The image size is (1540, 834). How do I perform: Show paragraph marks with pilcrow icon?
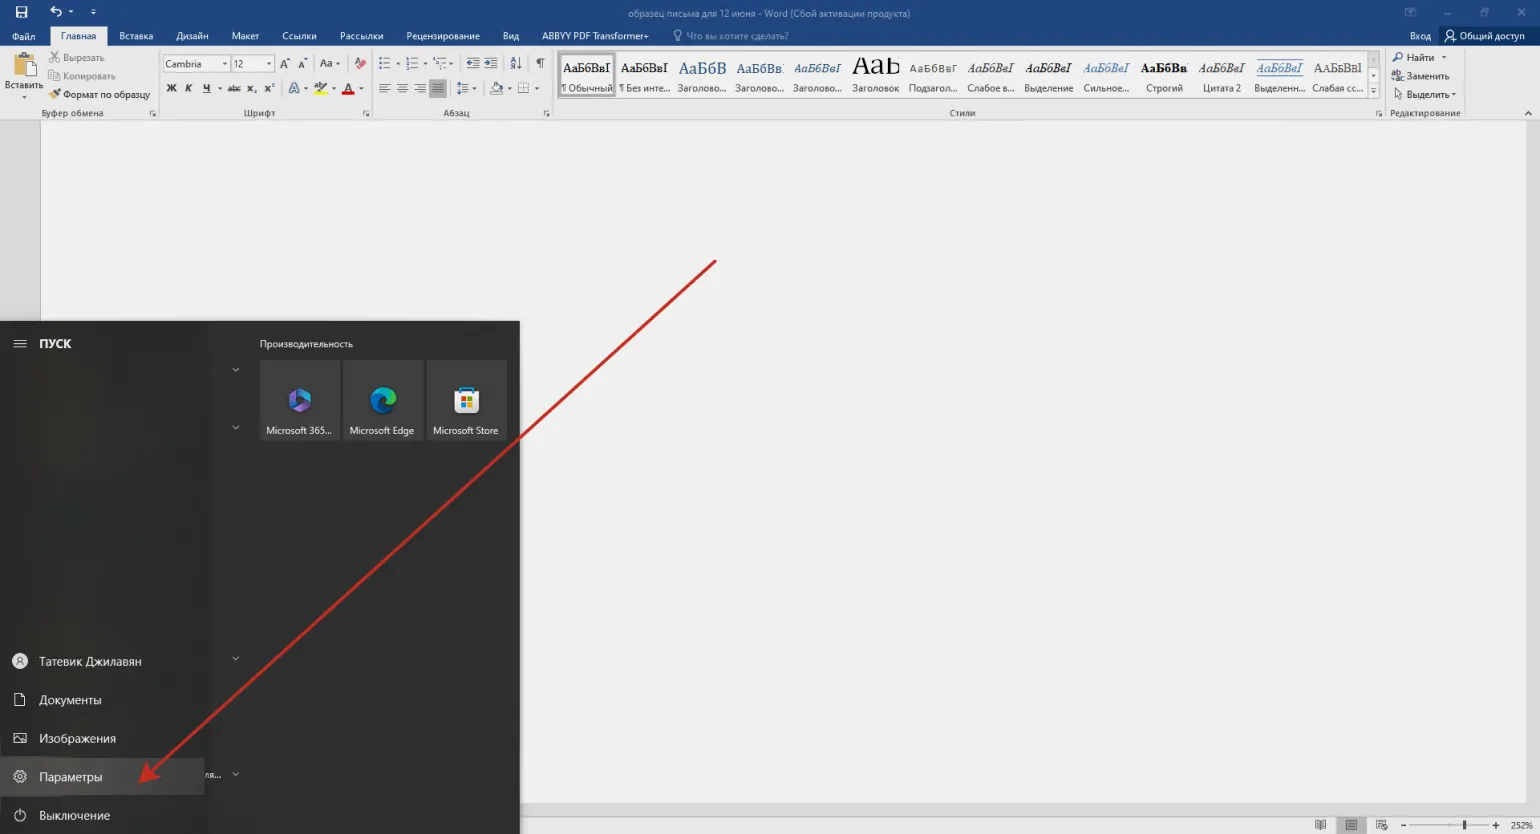pos(540,63)
